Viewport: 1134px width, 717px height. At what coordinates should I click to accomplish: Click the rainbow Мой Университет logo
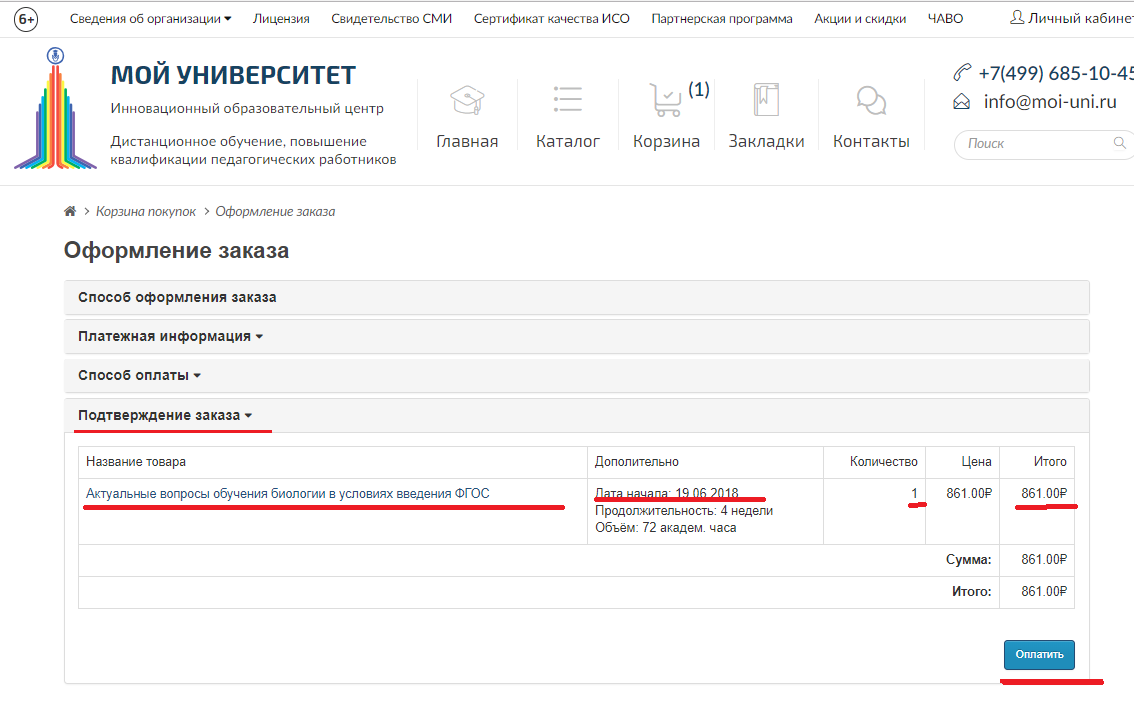[x=55, y=110]
